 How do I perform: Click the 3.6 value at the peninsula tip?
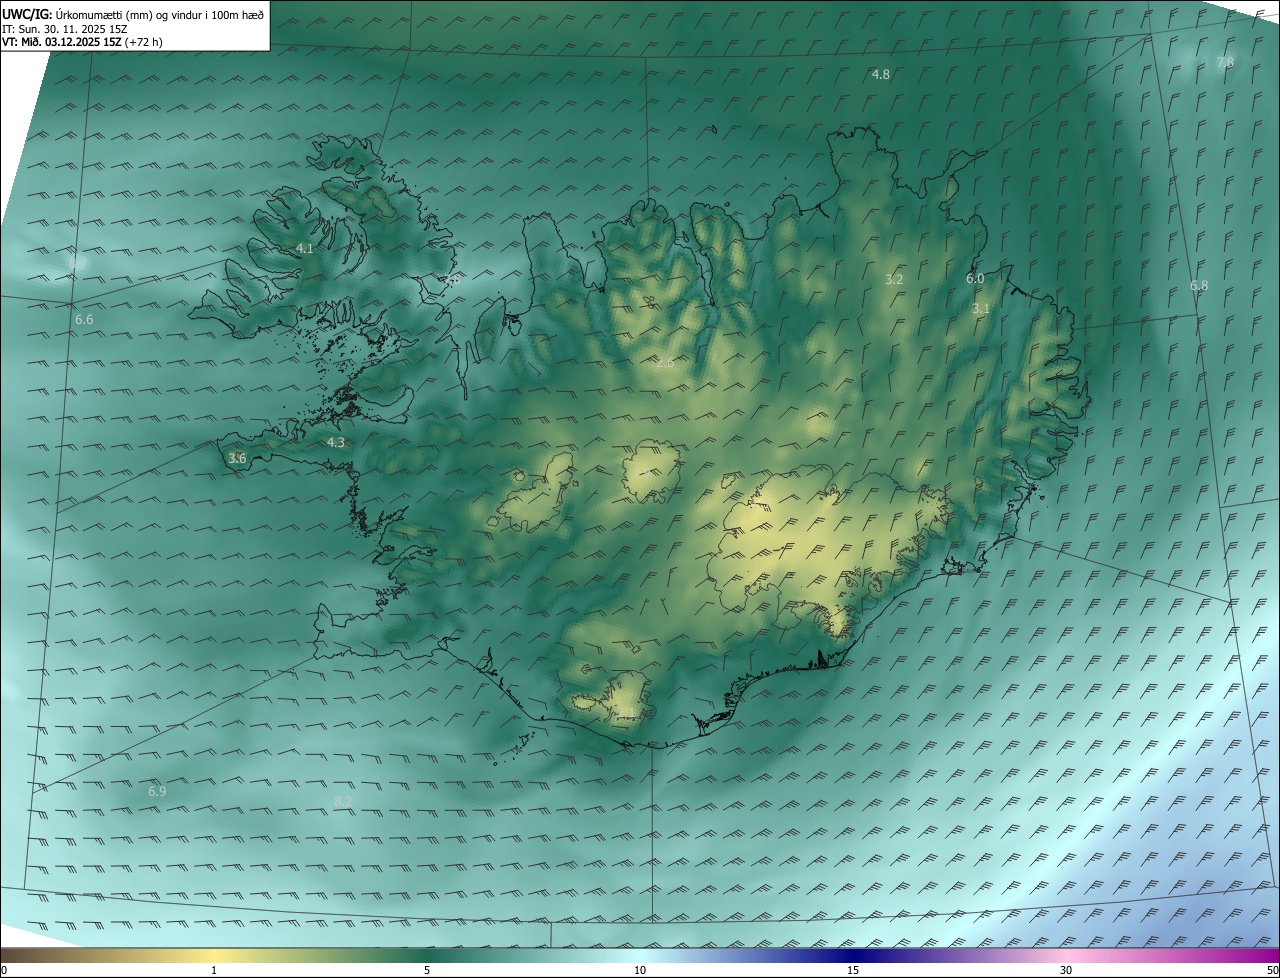tap(237, 458)
